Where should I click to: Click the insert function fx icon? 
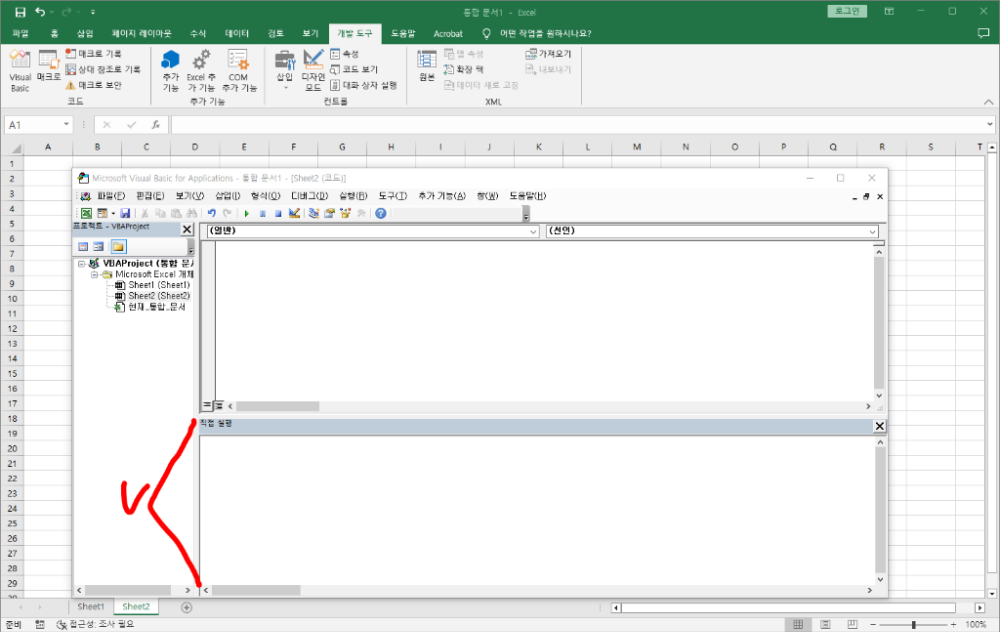tap(156, 125)
